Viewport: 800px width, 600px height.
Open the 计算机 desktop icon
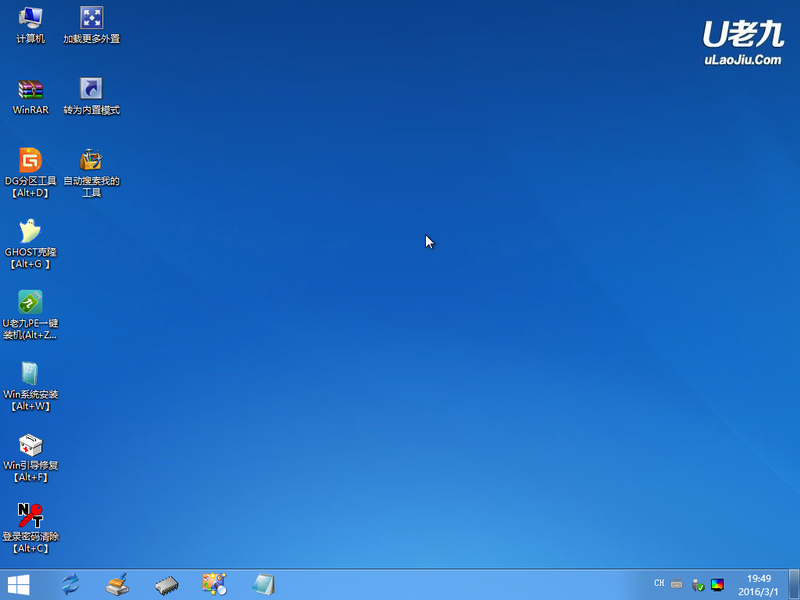(30, 25)
